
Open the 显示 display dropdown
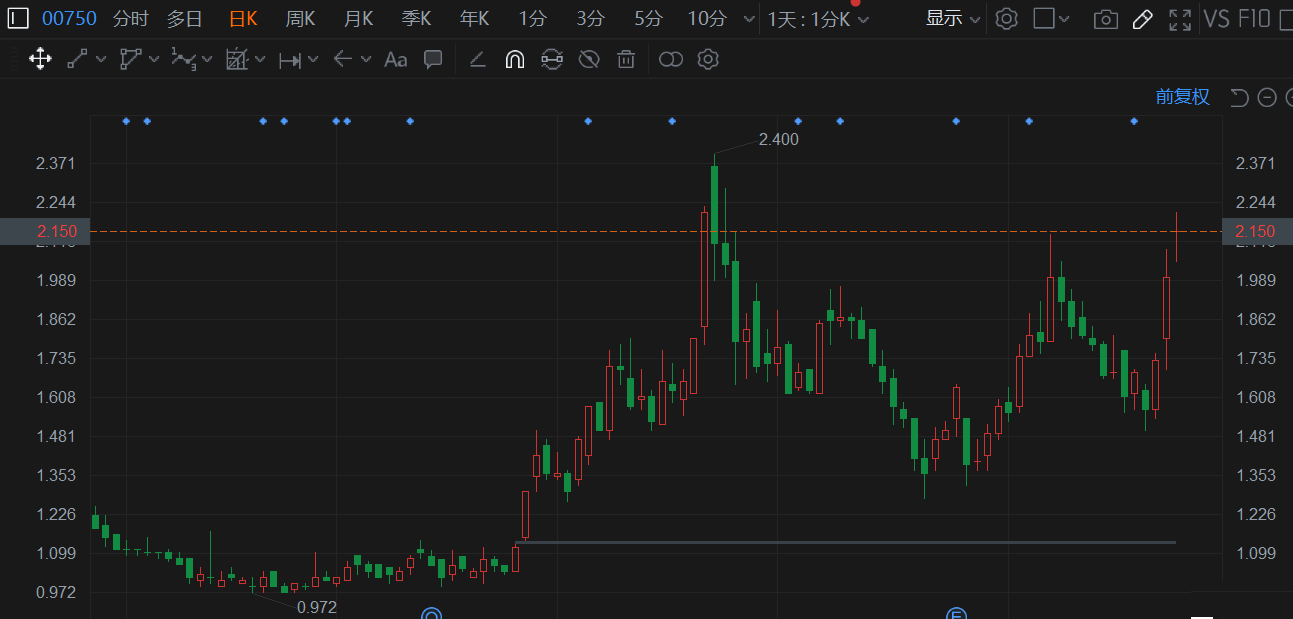coord(952,18)
